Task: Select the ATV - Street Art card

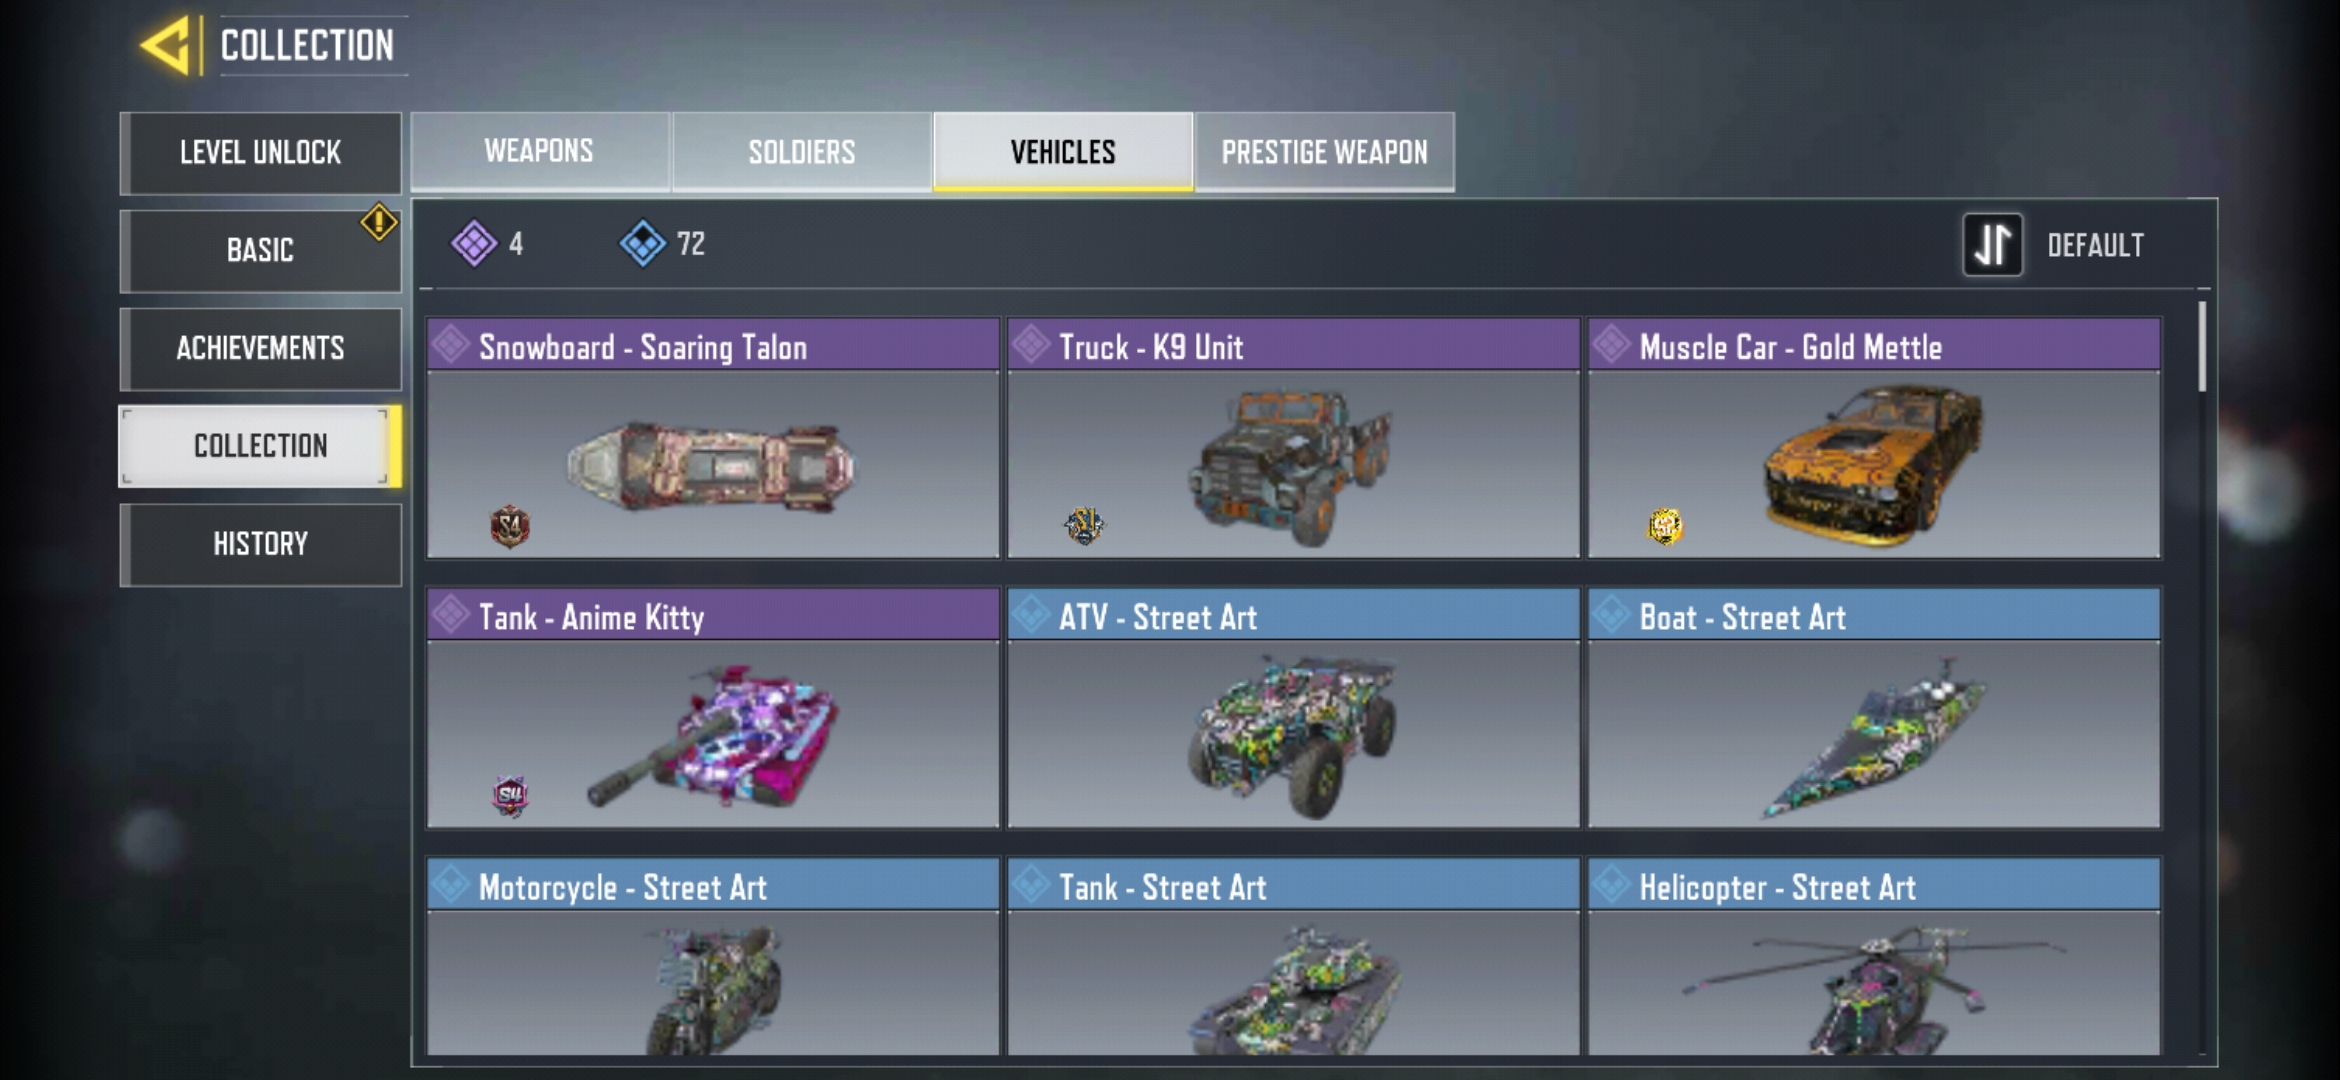Action: (x=1294, y=708)
